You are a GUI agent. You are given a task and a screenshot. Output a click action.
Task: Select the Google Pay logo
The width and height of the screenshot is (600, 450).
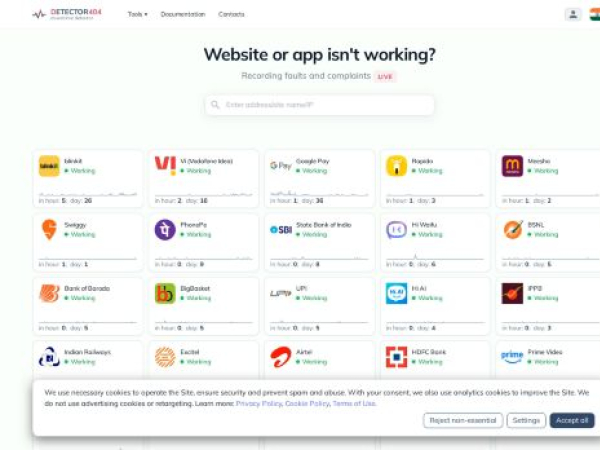tap(281, 166)
